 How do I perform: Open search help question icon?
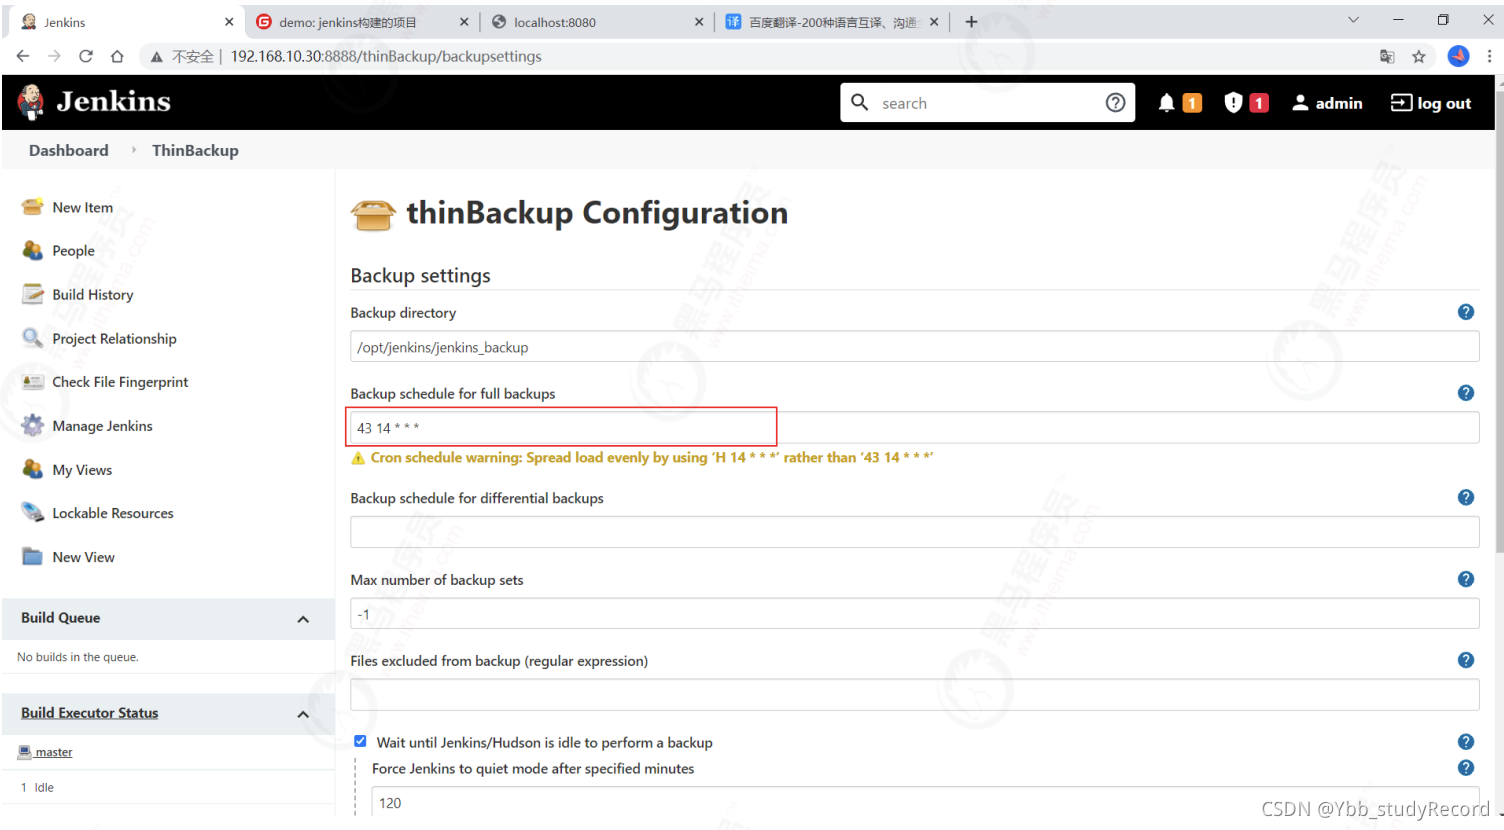pos(1115,103)
